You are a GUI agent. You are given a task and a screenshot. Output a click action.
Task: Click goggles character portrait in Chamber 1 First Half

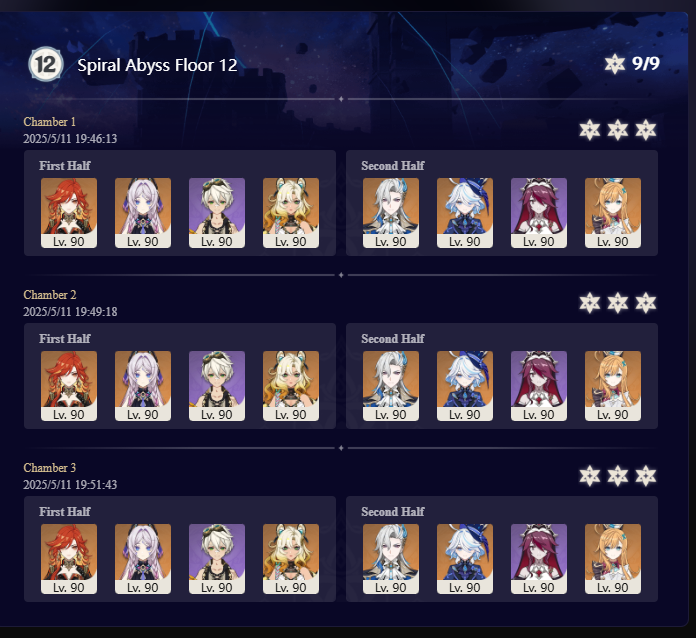(217, 213)
